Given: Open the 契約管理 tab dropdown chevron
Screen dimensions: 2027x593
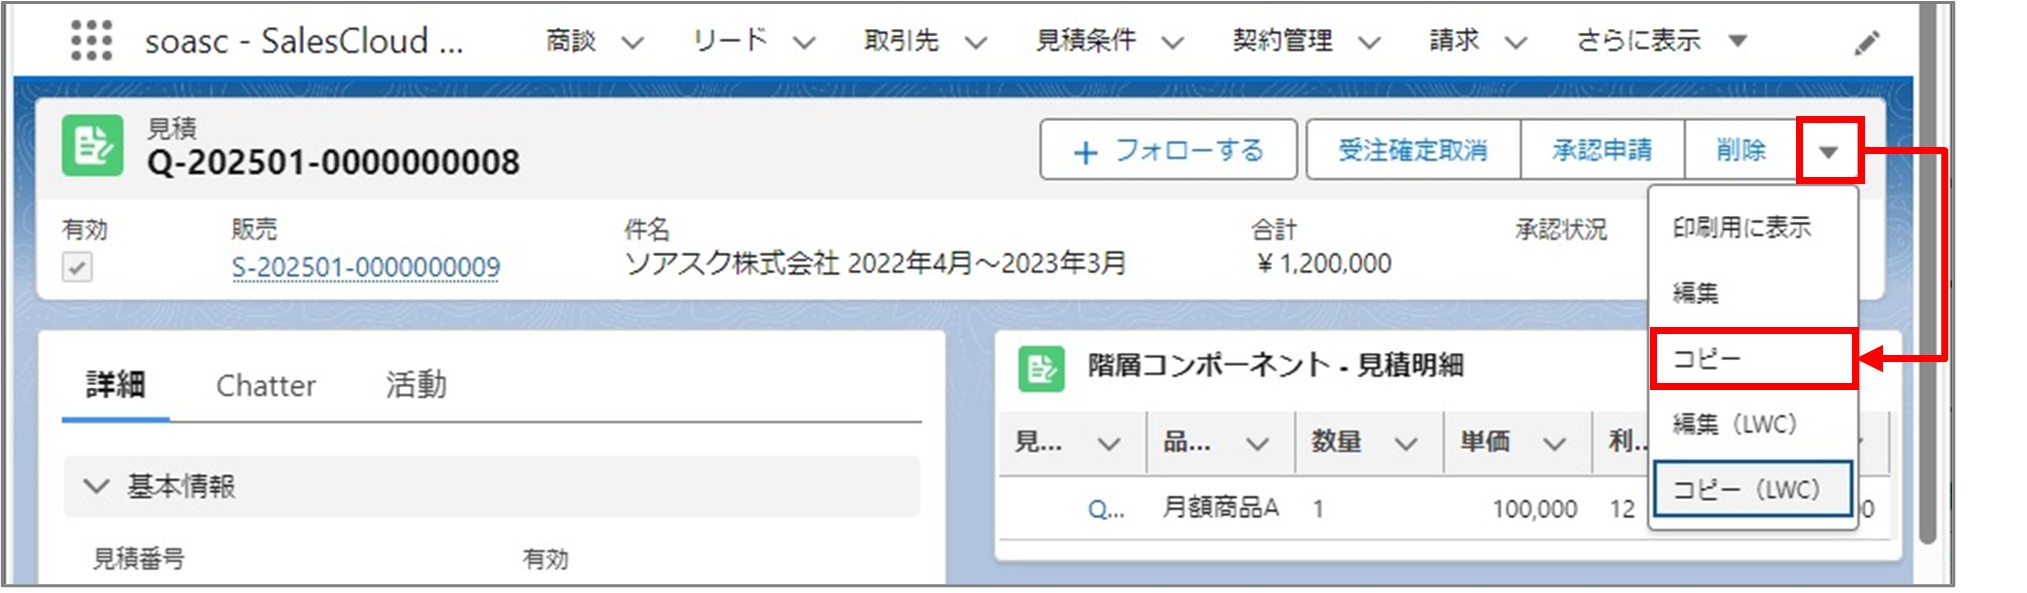Looking at the screenshot, I should click(x=1369, y=42).
